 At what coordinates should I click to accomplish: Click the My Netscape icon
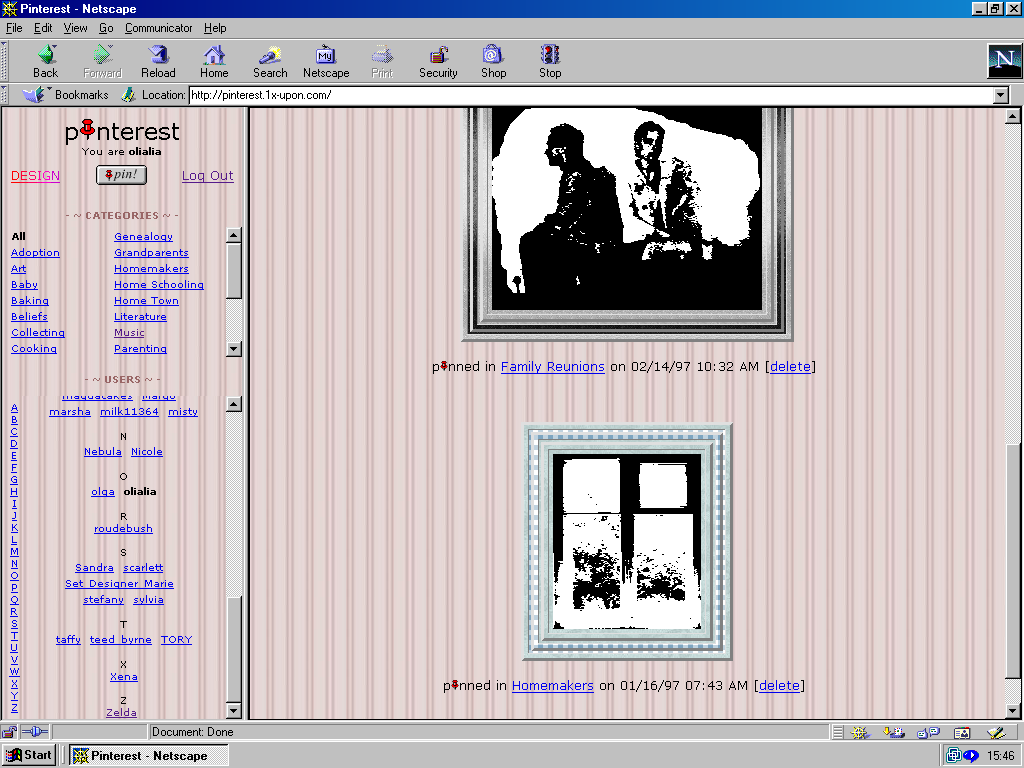[326, 61]
